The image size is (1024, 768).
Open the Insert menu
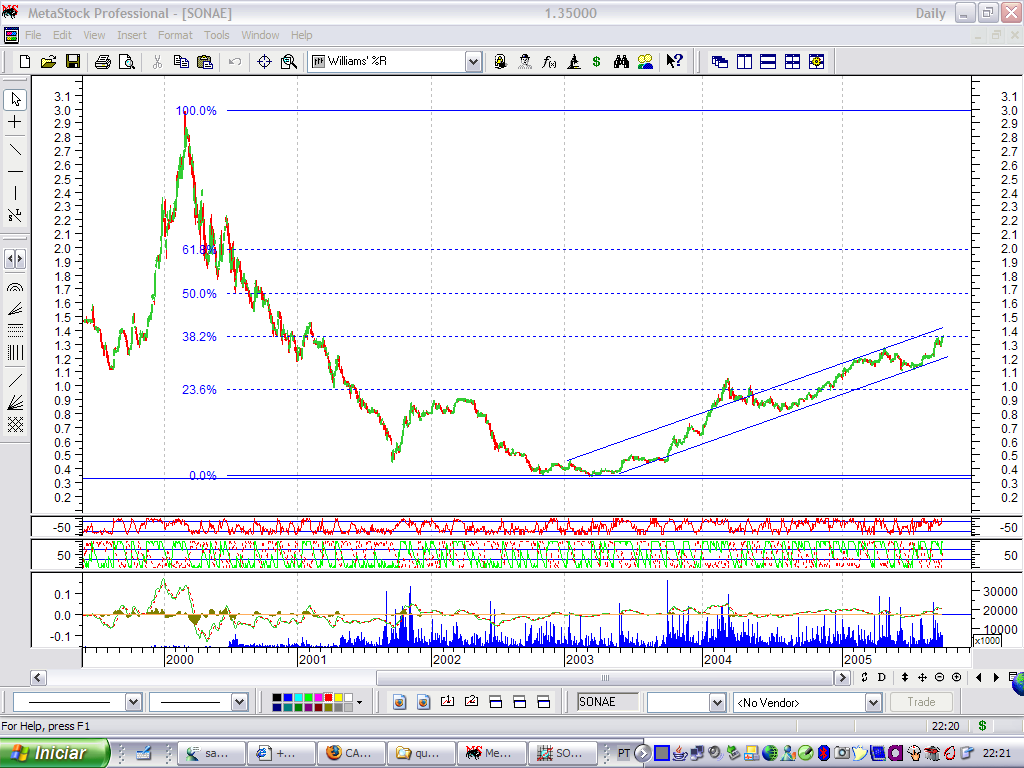pos(132,35)
